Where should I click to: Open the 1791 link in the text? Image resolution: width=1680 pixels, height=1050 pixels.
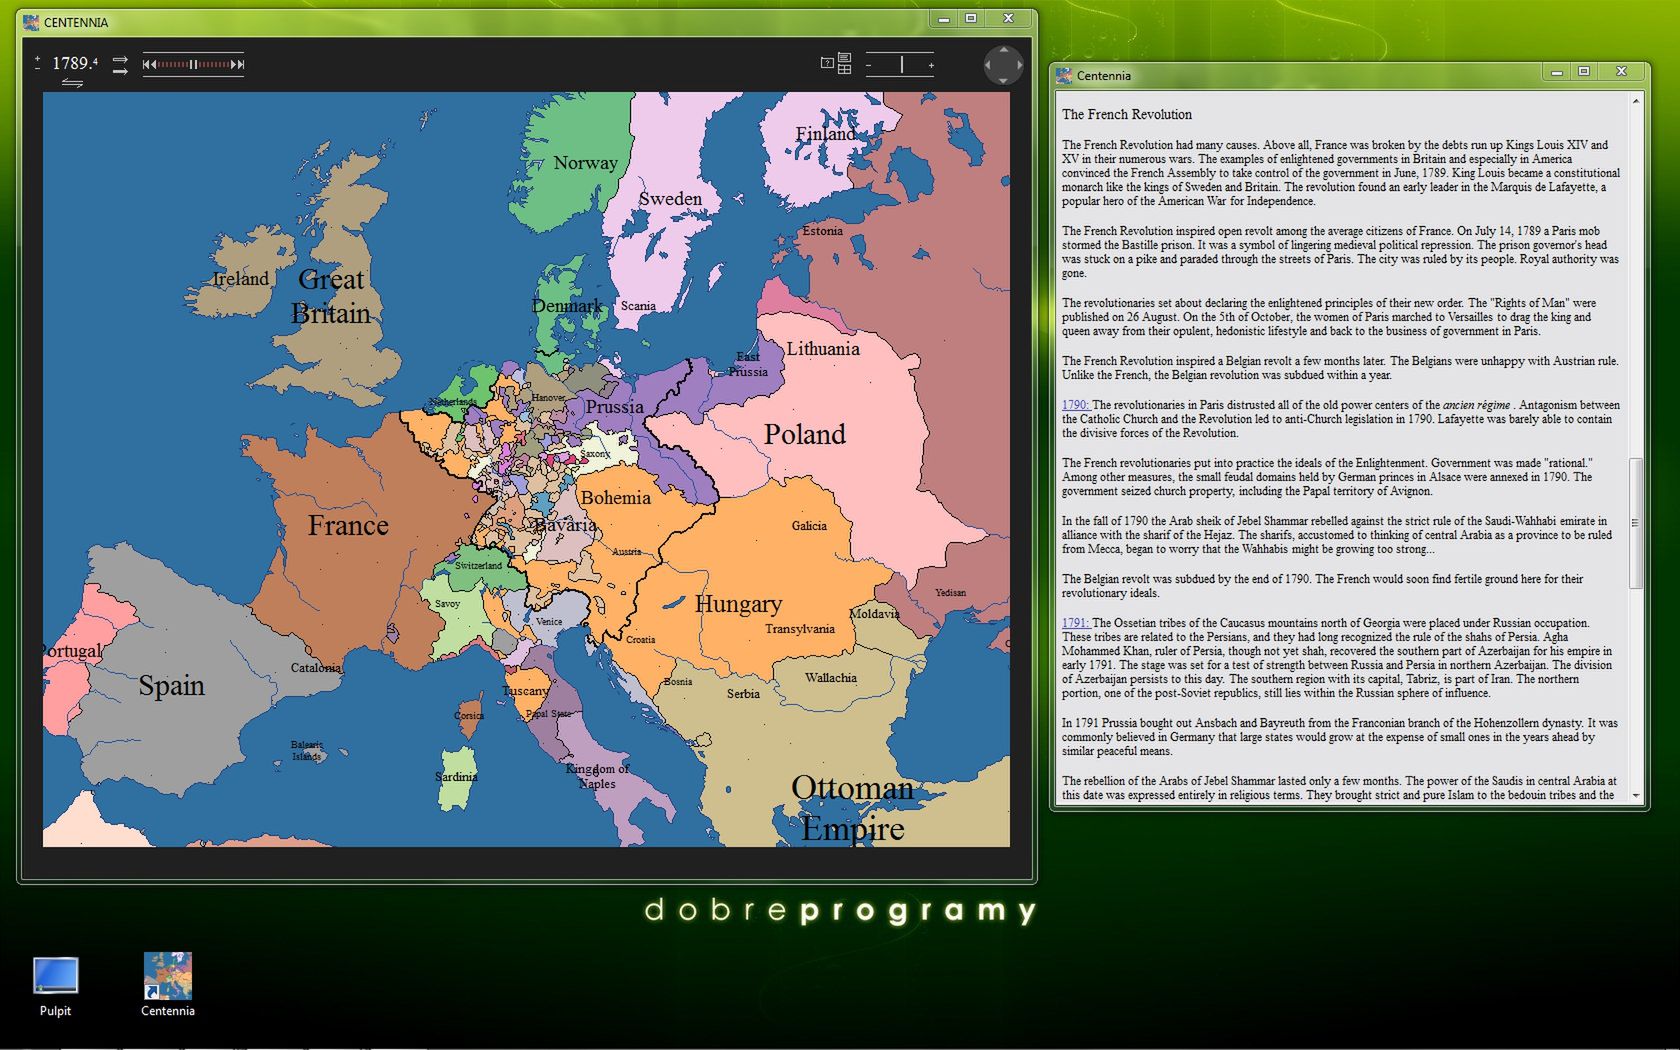pos(1075,623)
